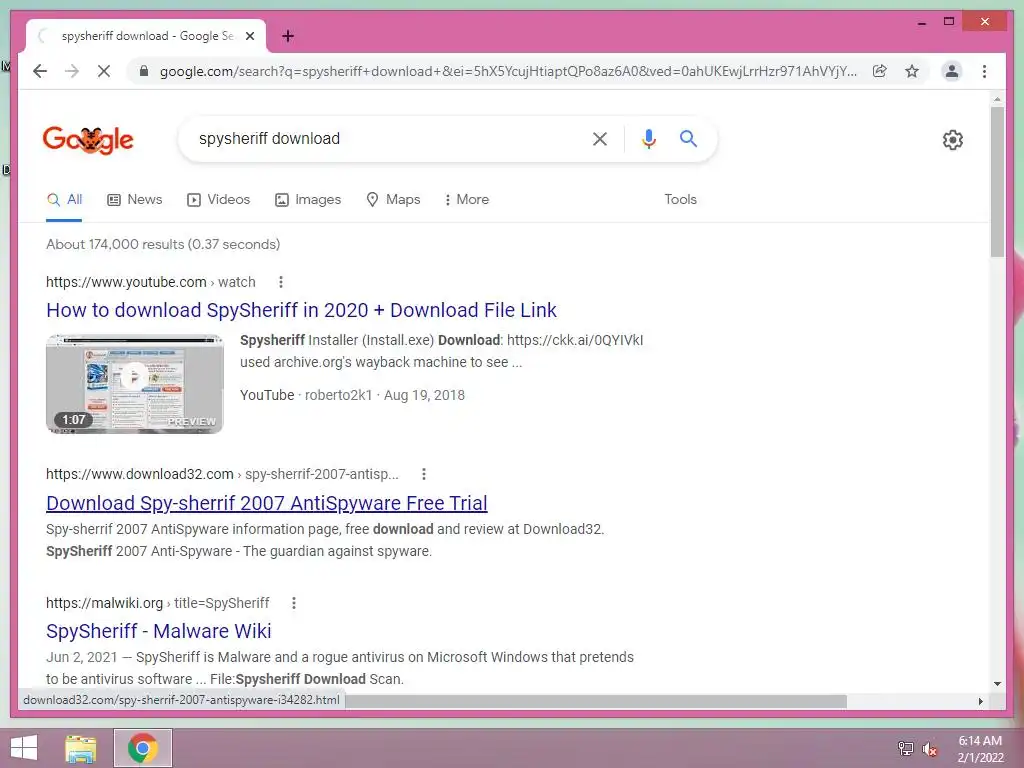Click the youtube.com watch URL
Viewport: 1024px width, 768px height.
click(x=151, y=282)
